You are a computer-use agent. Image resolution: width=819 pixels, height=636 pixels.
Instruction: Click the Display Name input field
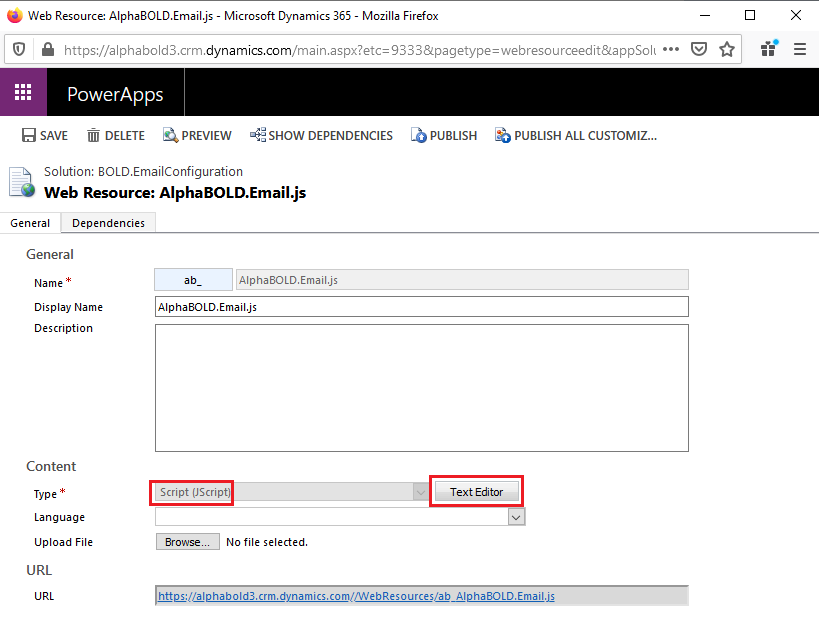coord(422,307)
